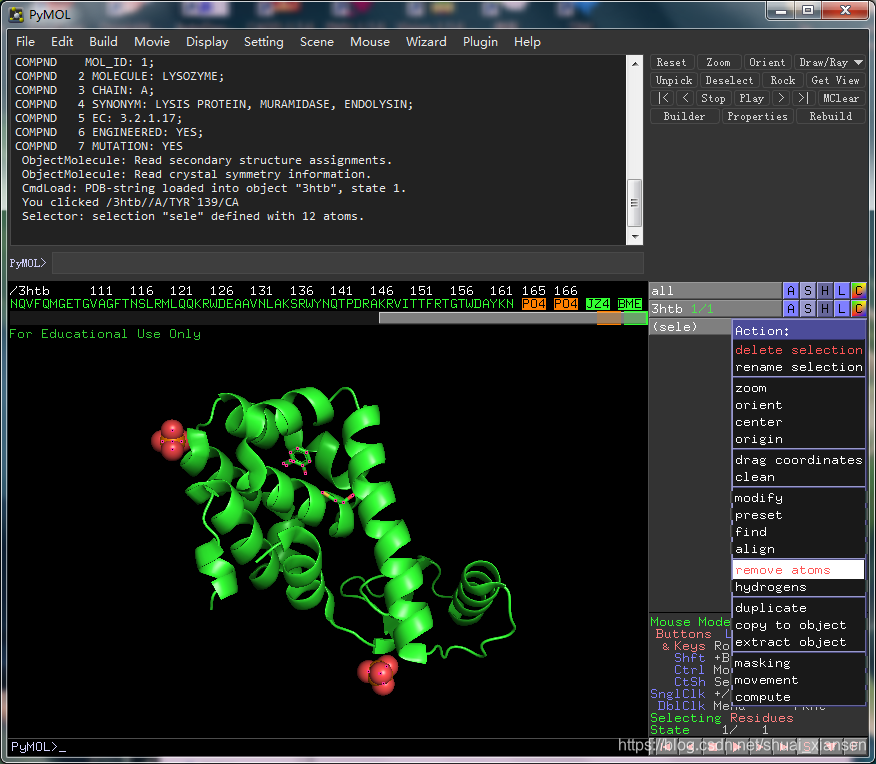
Task: Expand the 'preset' submenu
Action: click(798, 515)
